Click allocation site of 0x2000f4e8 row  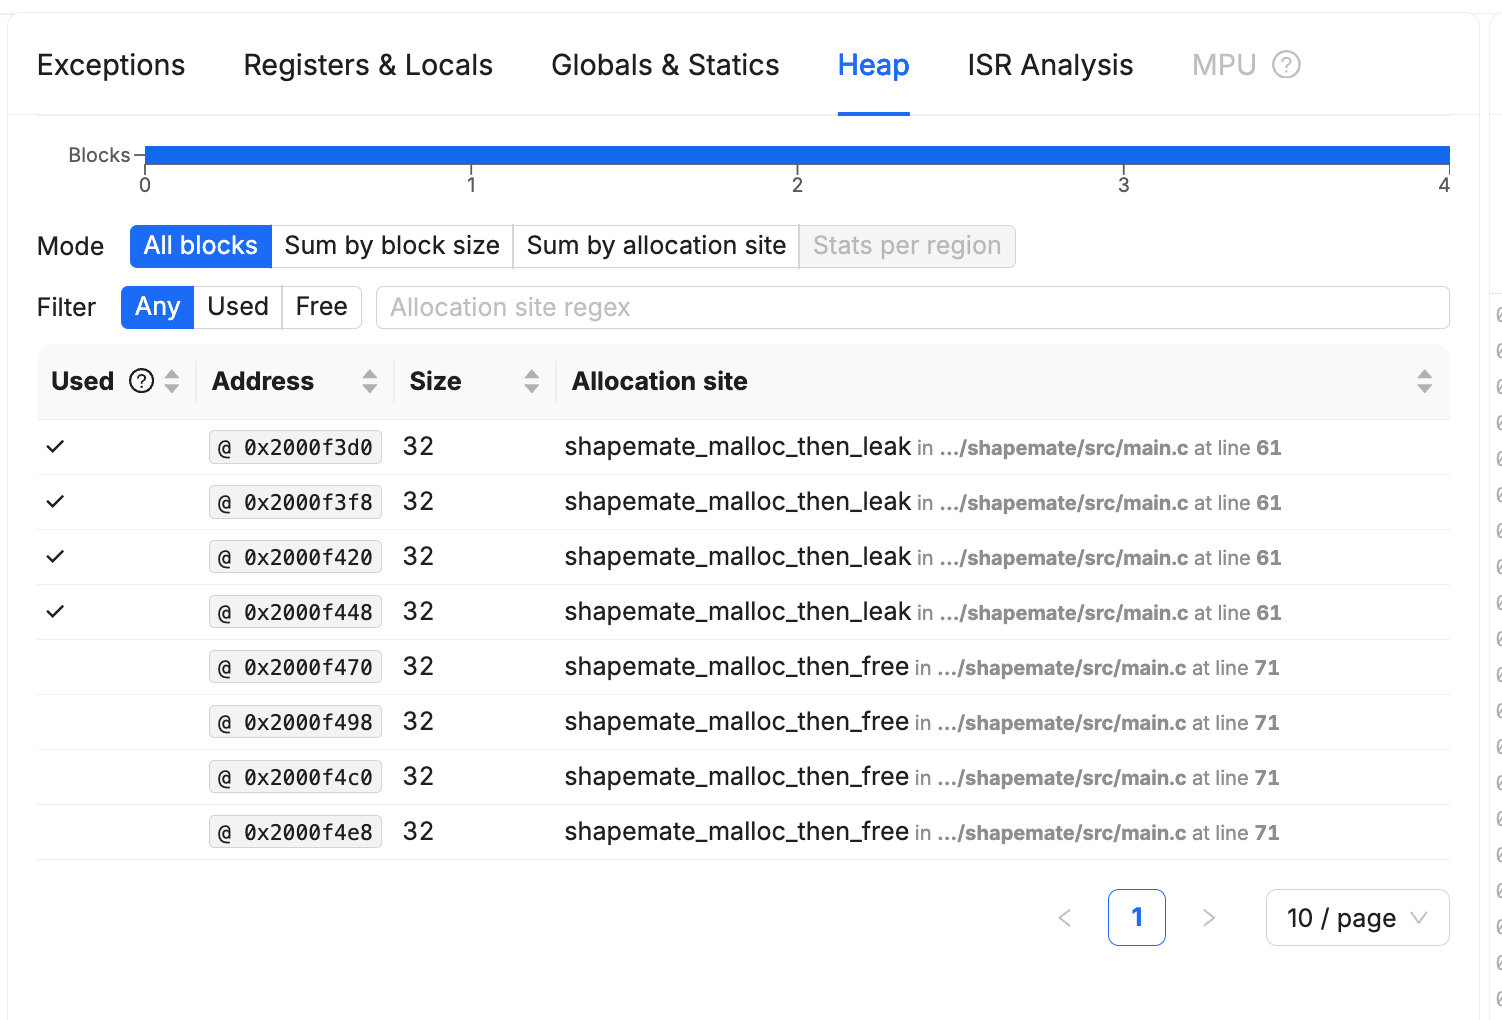[921, 832]
